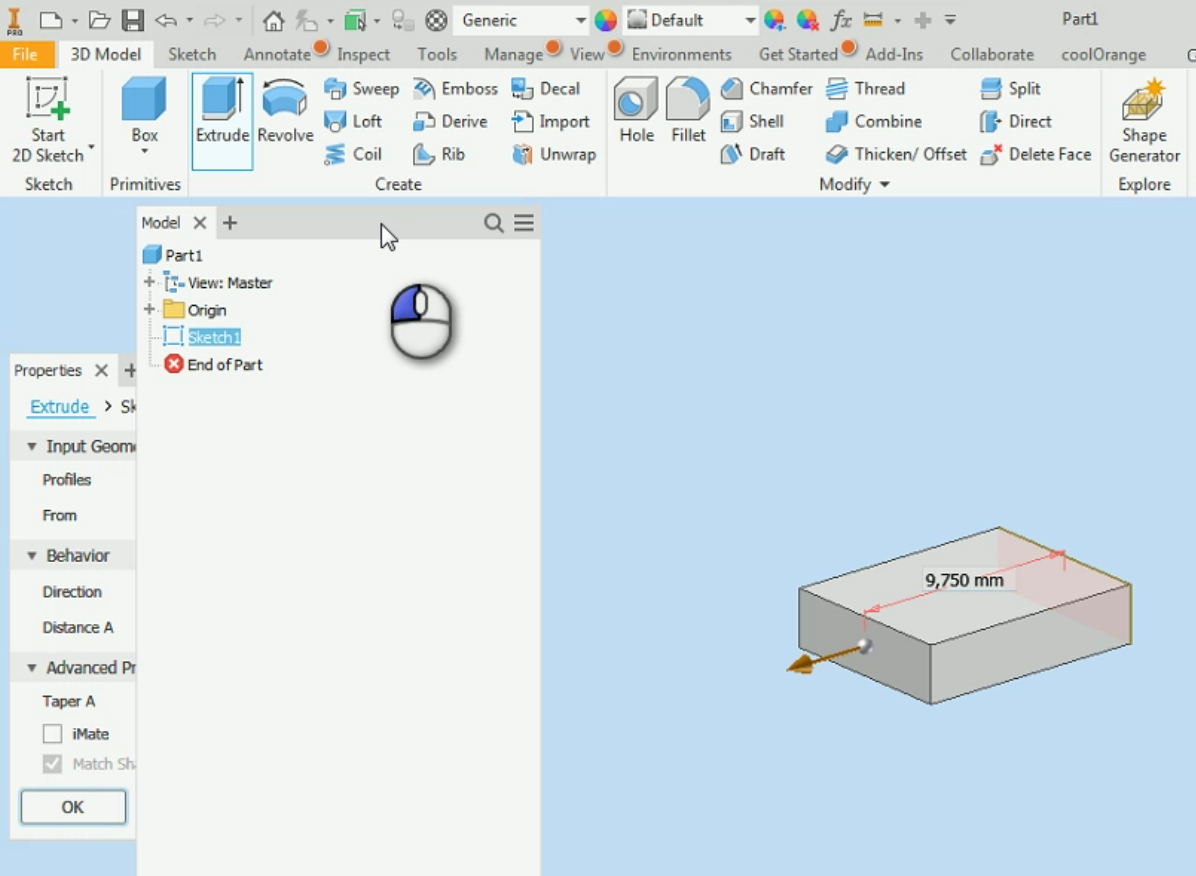Confirm the extrude with OK
Screen dimensions: 1196x876
point(73,807)
